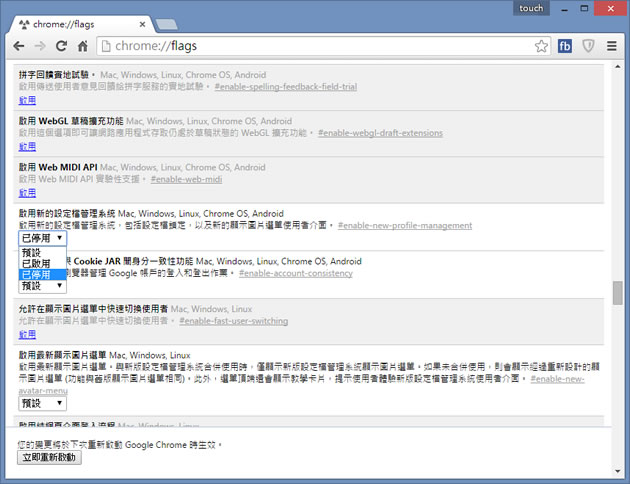
Task: Click the browser Back arrow
Action: coord(18,46)
